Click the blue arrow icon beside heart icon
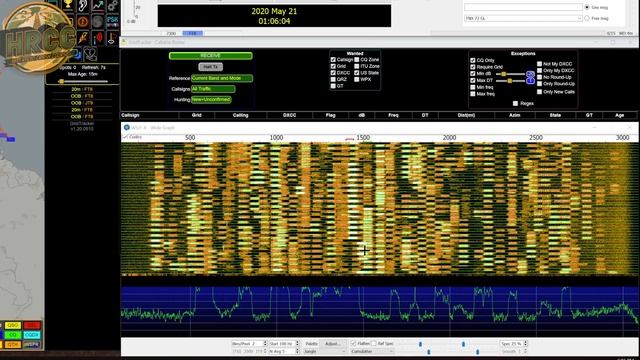This screenshot has height=360, width=640. (x=77, y=54)
